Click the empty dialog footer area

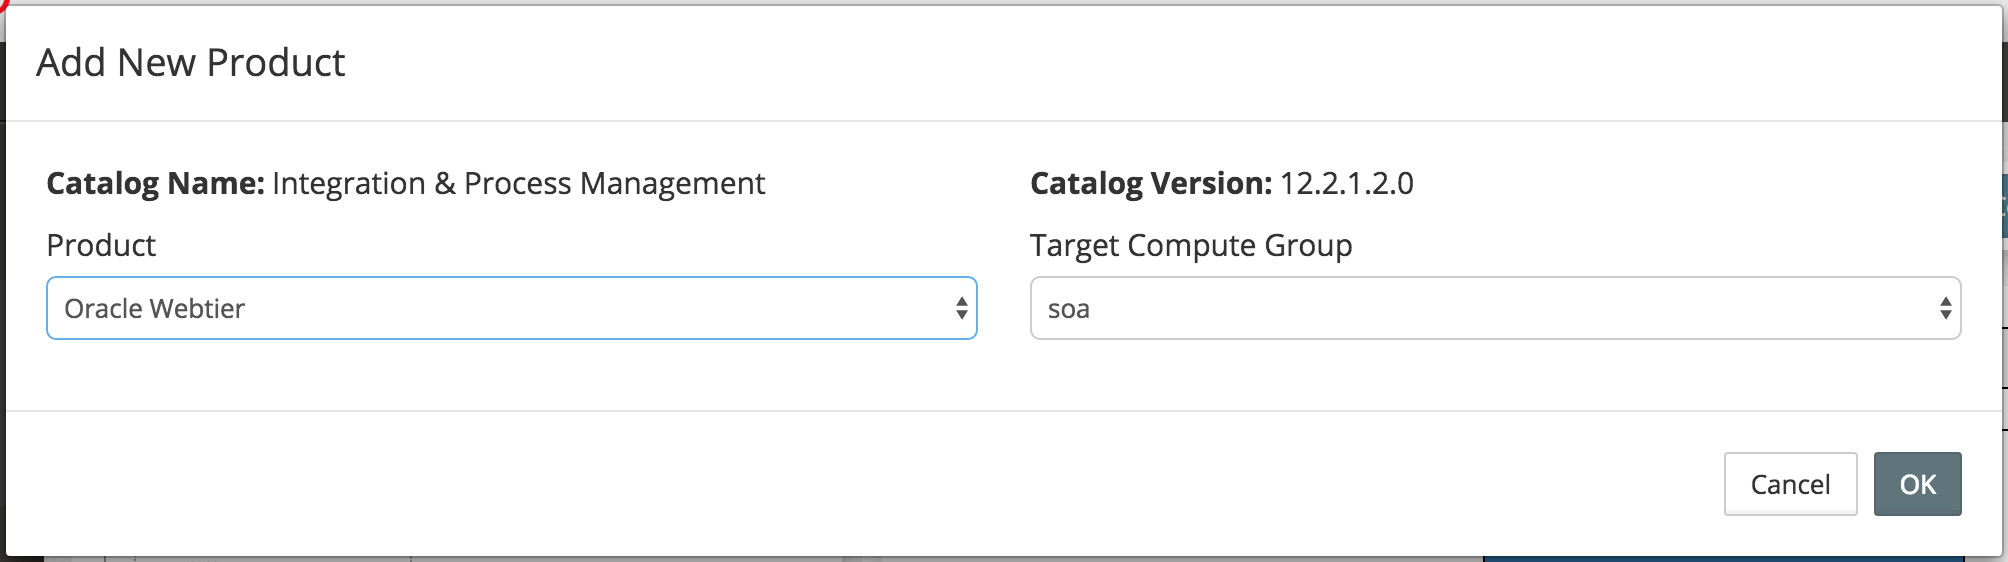pos(800,484)
